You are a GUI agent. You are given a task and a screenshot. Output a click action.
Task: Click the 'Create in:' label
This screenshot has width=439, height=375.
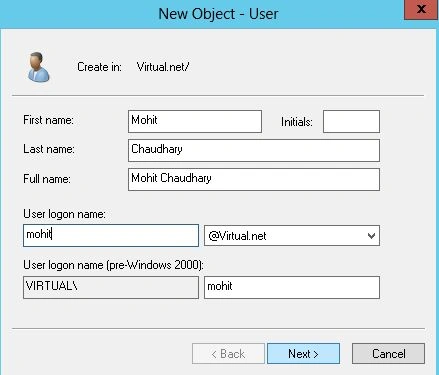99,67
